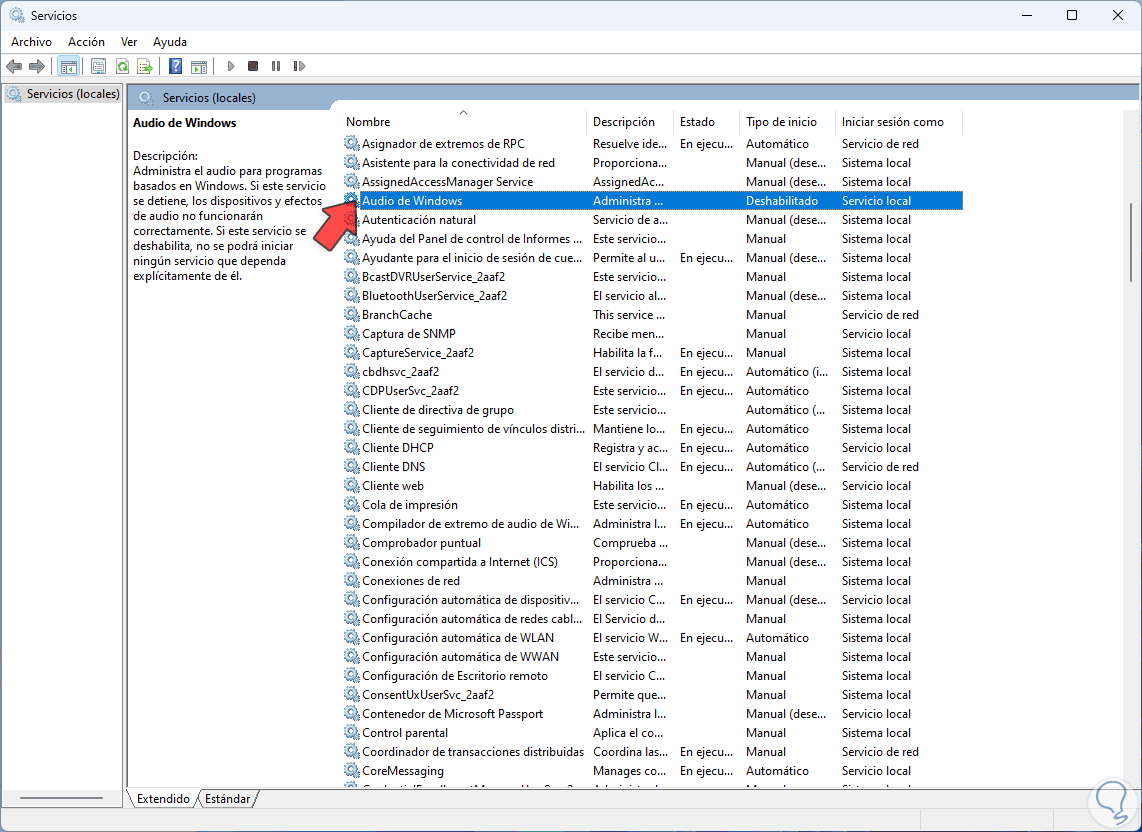Click gear icon beside Comprobador puntual

[x=352, y=543]
